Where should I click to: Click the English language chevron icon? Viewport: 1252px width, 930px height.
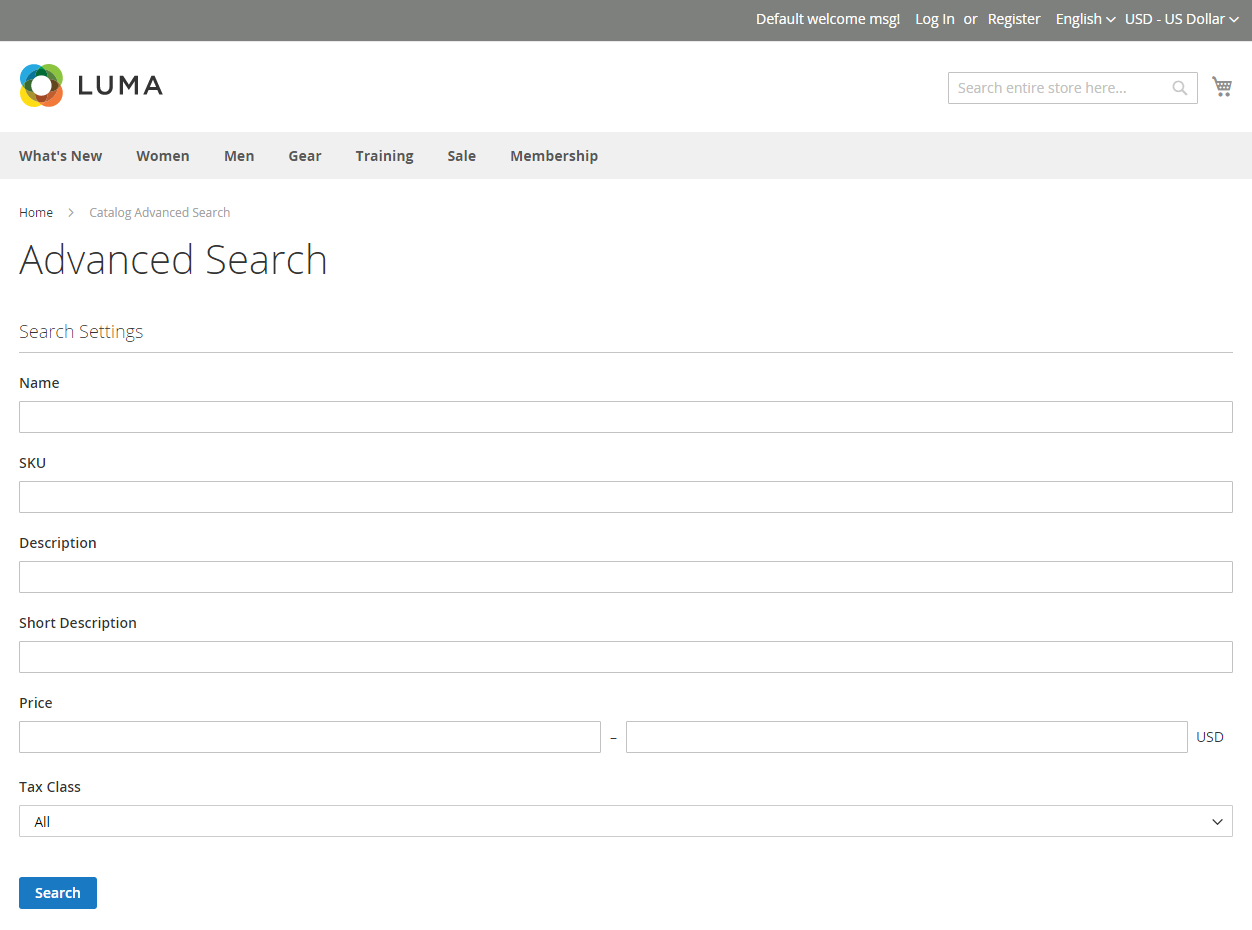point(1112,19)
